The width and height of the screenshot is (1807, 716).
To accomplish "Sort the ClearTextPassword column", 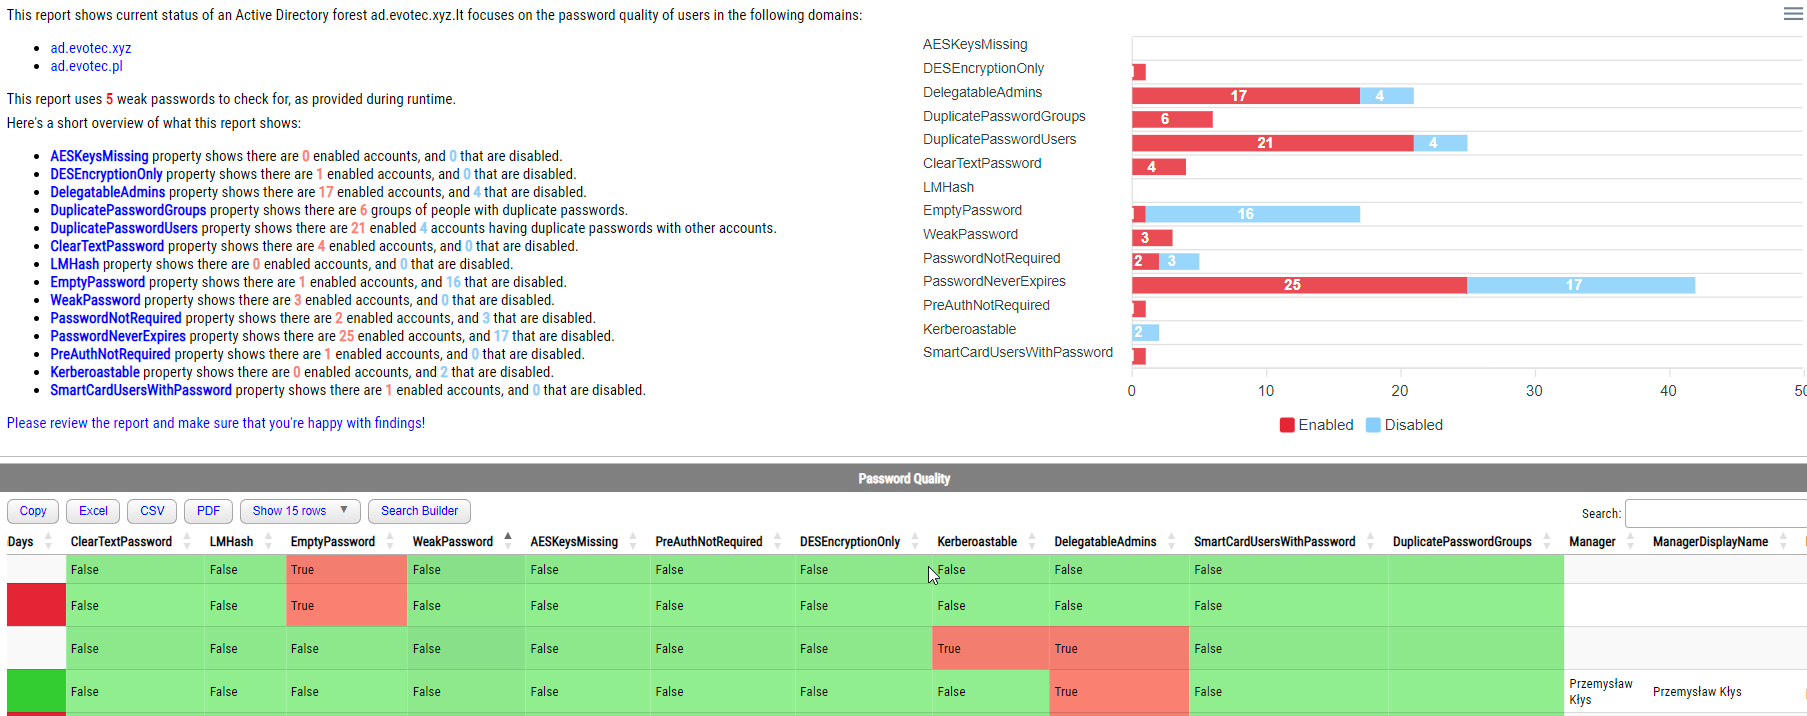I will click(186, 541).
